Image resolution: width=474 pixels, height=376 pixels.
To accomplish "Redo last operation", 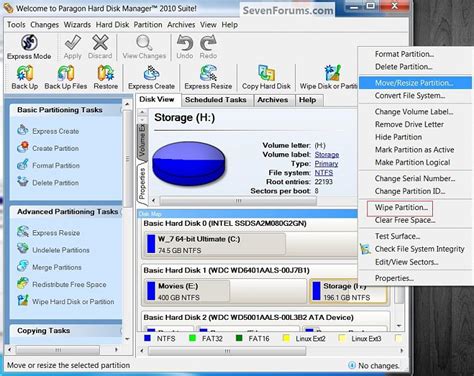I will coord(208,47).
